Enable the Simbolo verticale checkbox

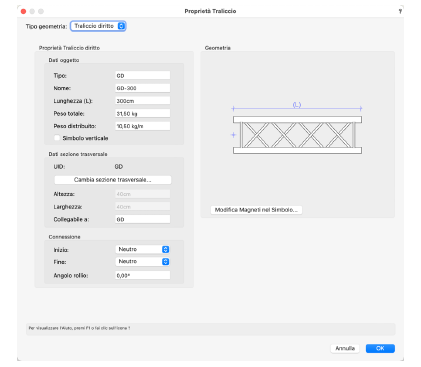pos(57,138)
